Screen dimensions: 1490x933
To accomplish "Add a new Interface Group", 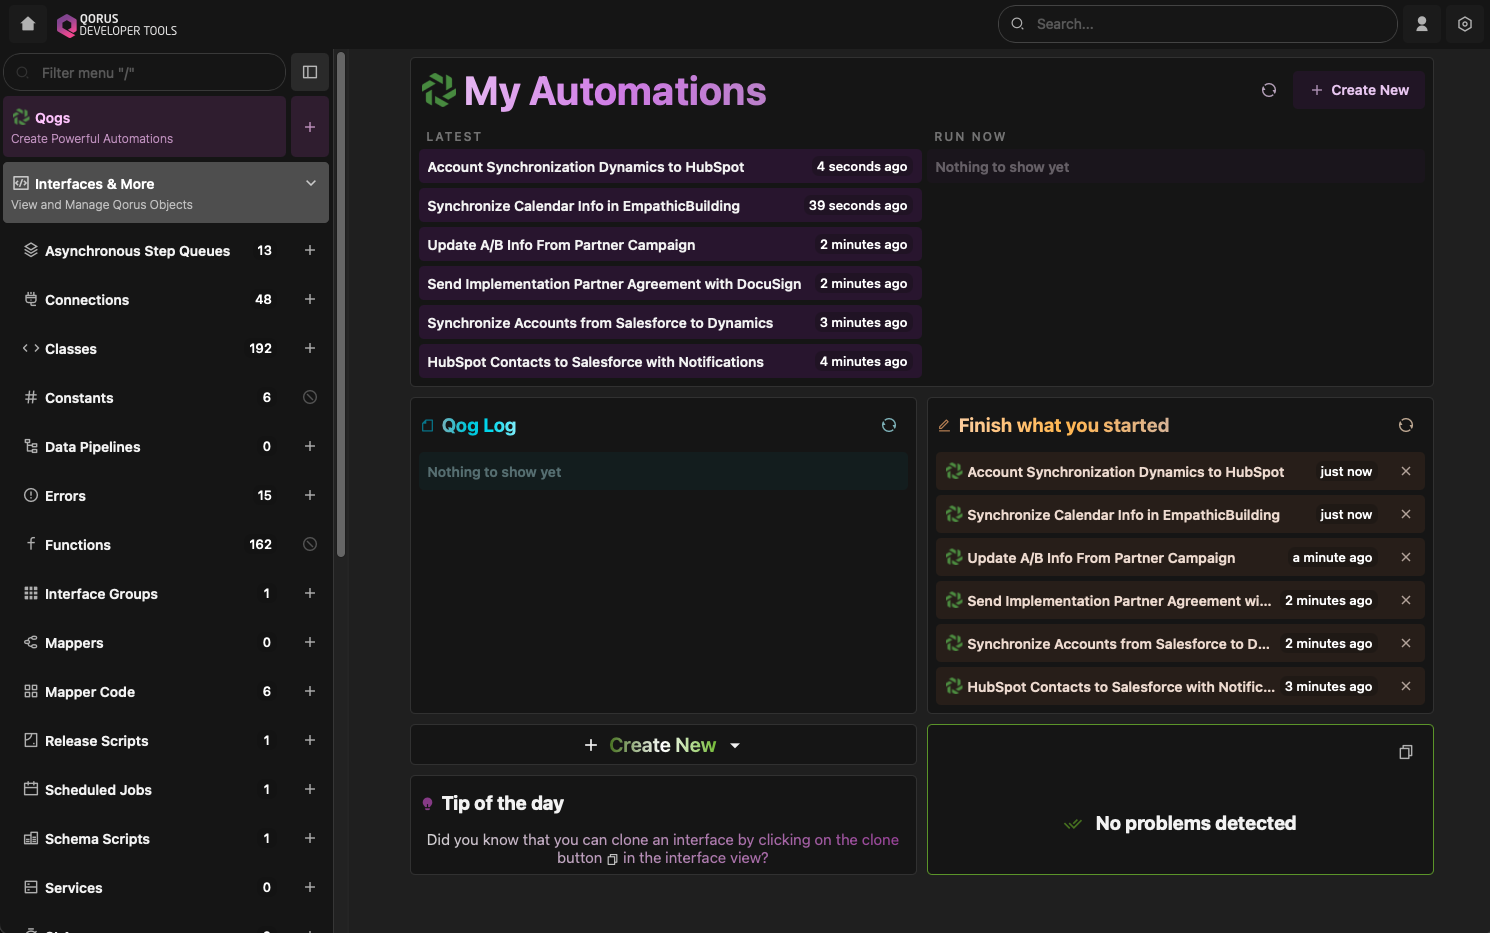I will (310, 593).
